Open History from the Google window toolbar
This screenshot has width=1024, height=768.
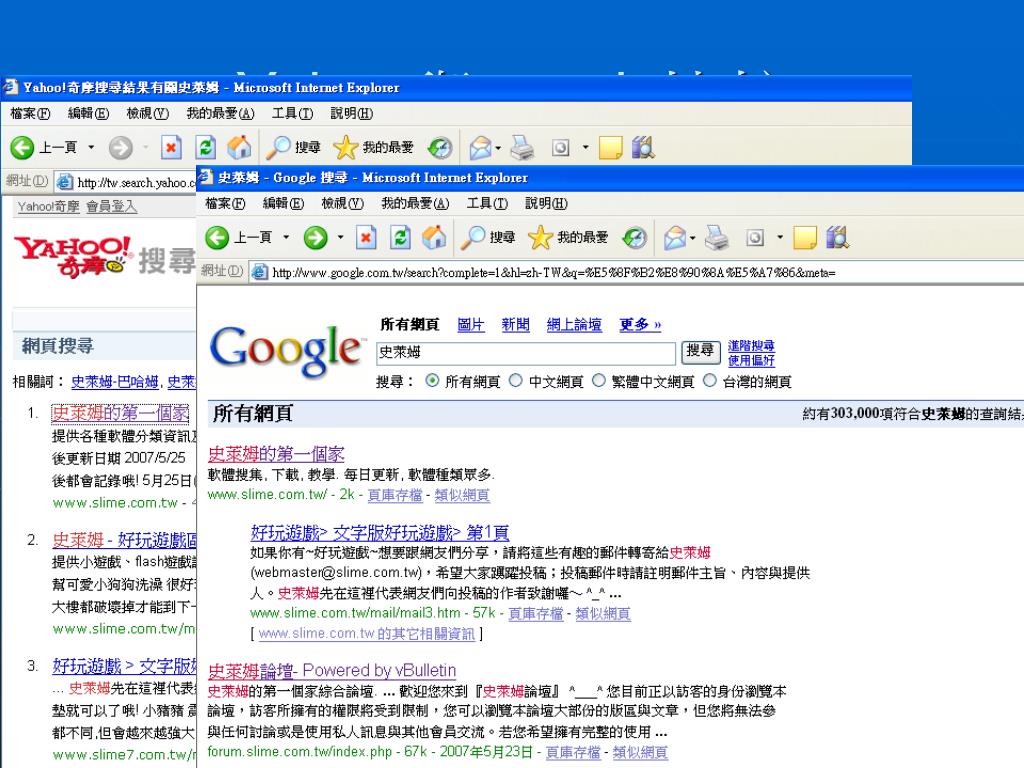point(634,238)
